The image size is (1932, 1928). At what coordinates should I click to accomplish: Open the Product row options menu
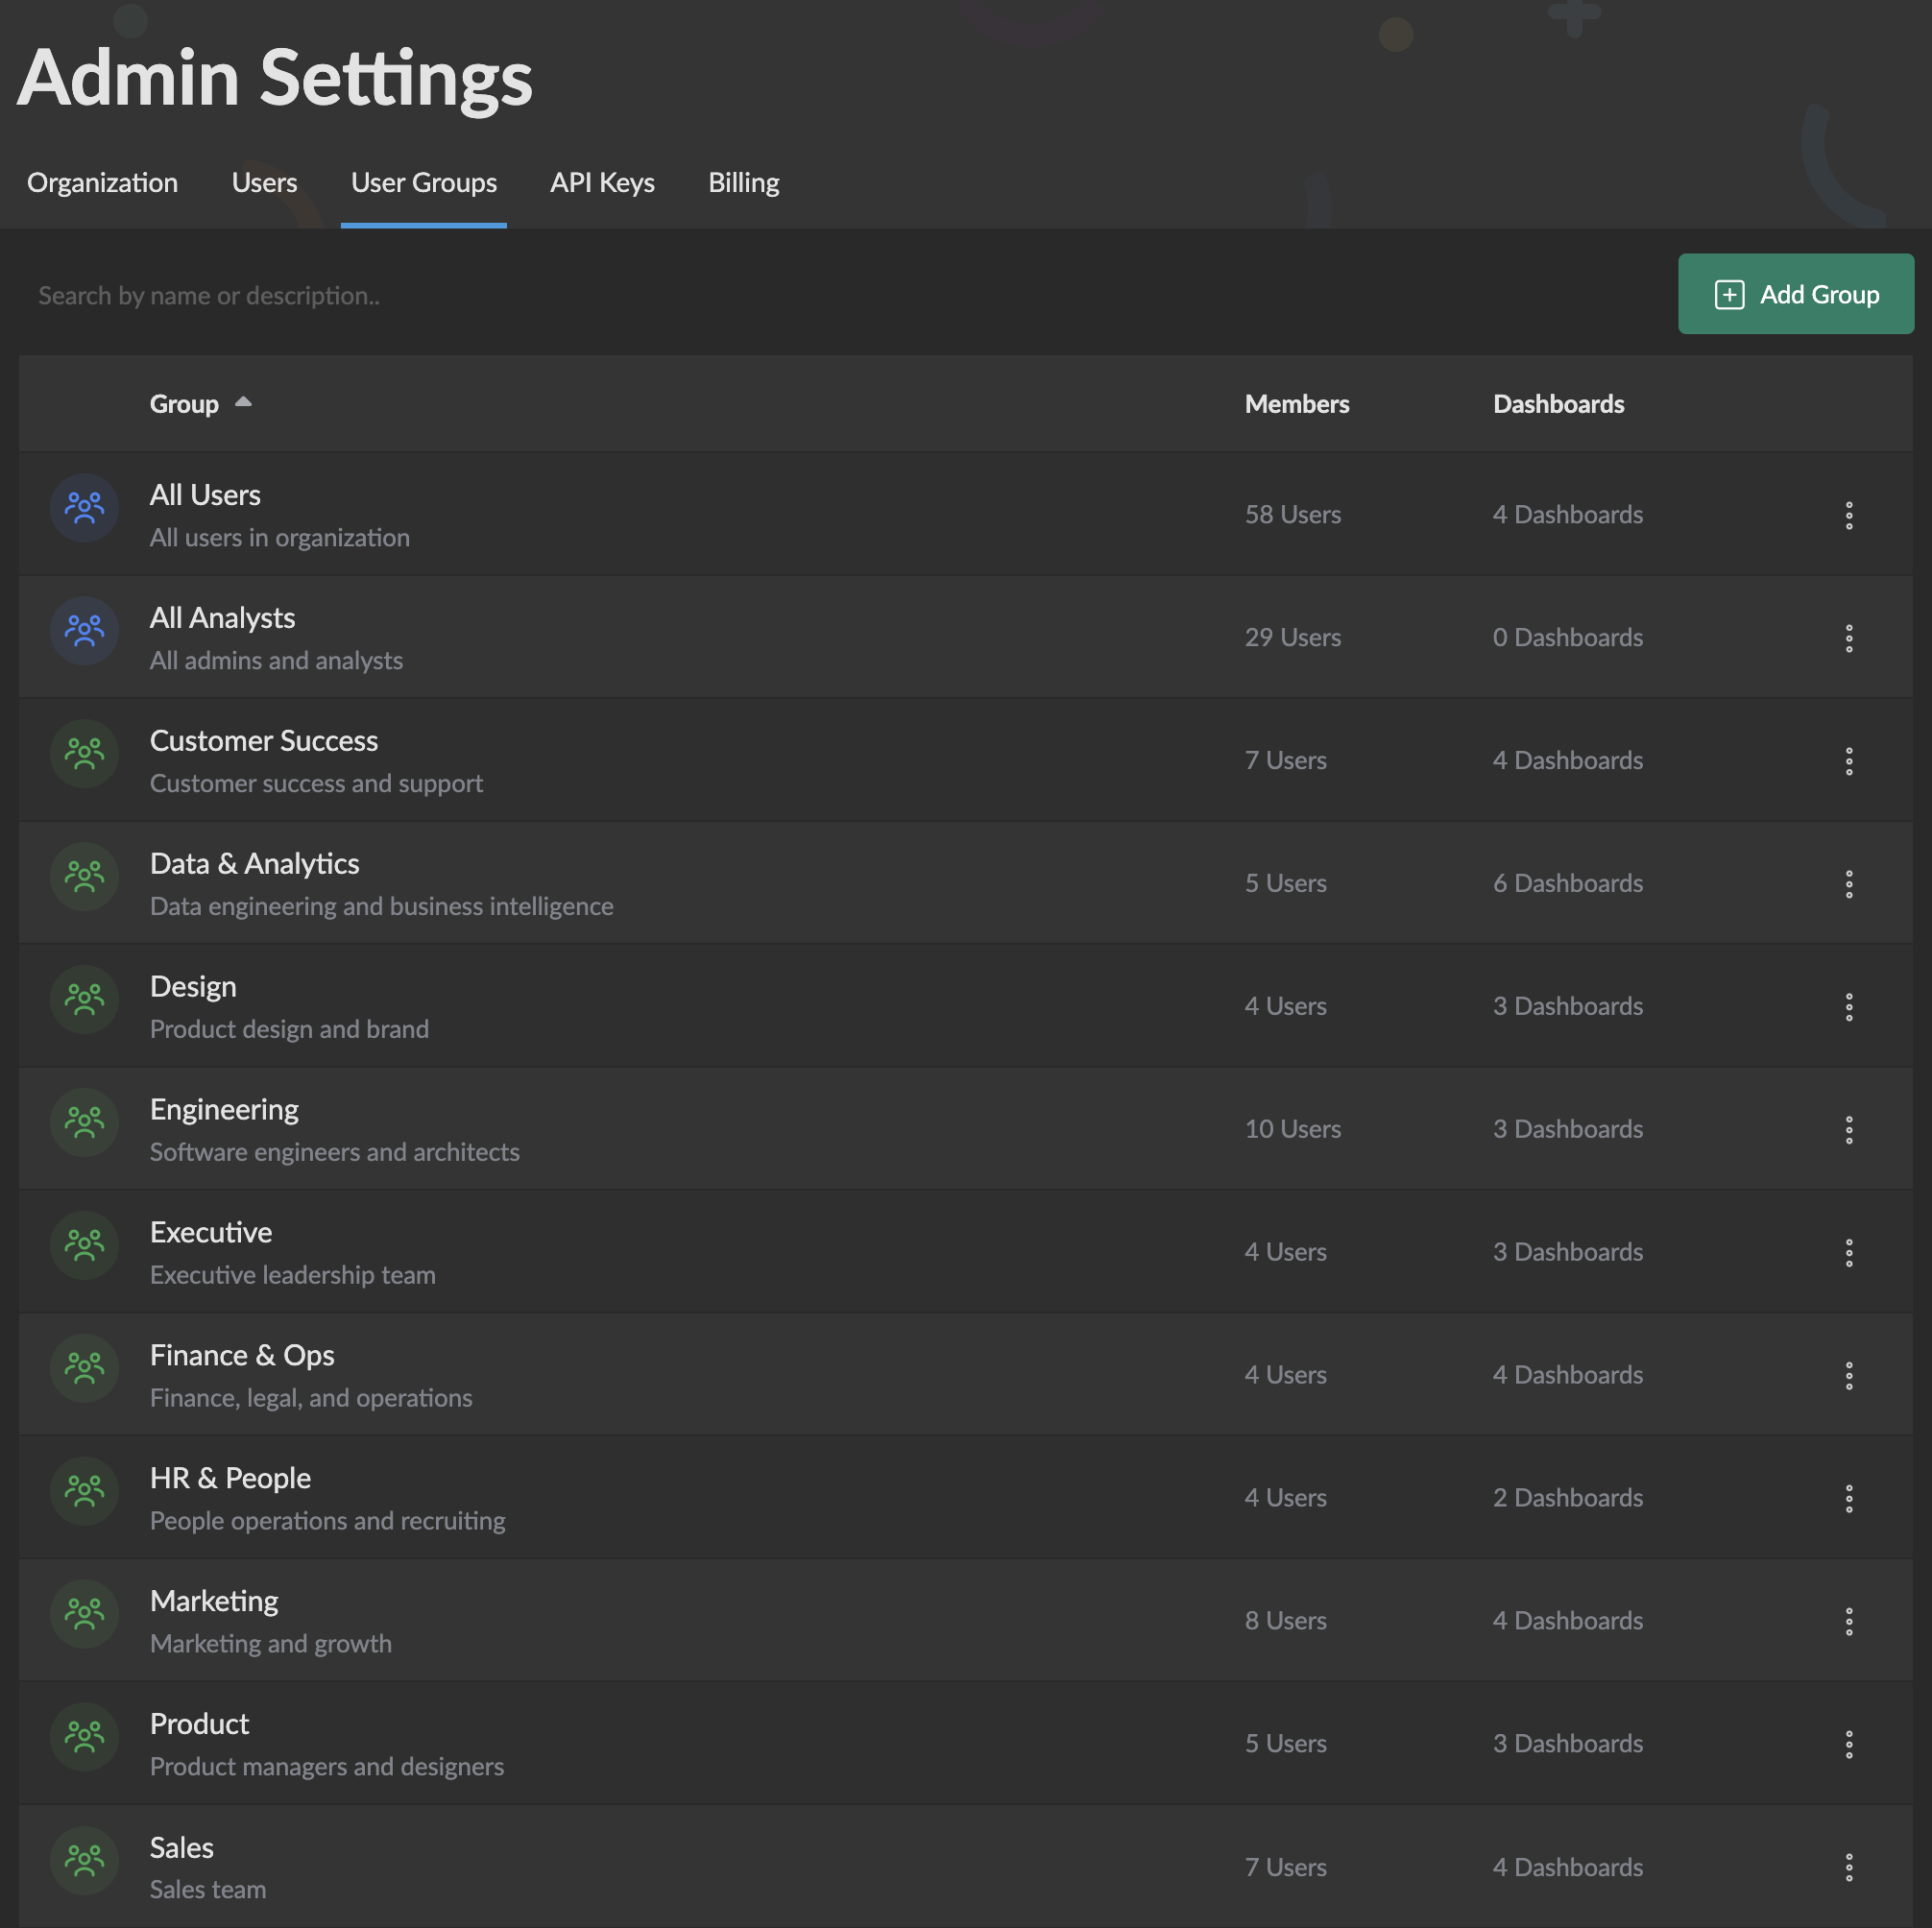tap(1848, 1744)
